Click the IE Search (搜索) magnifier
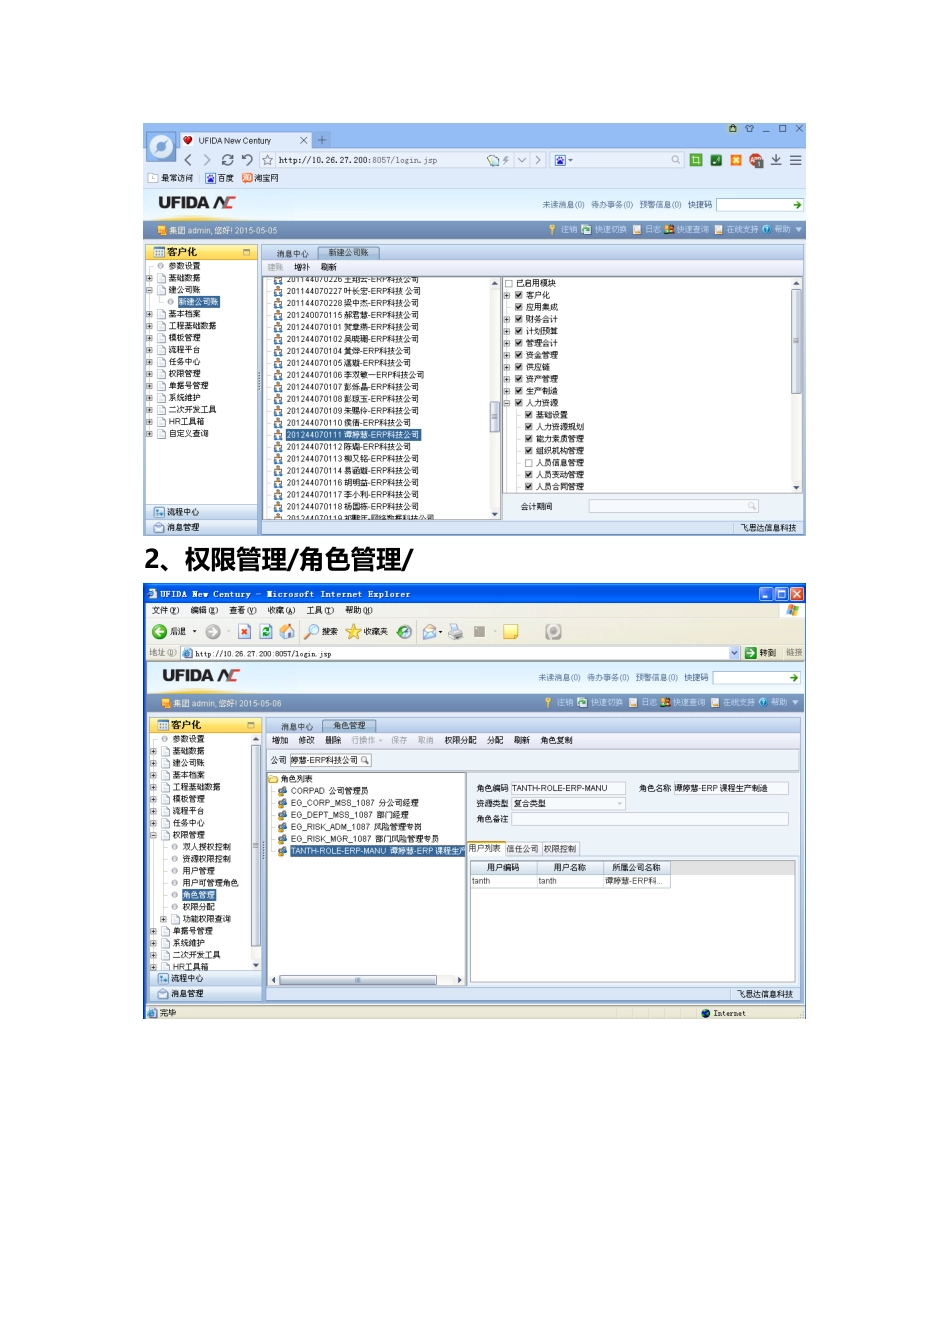 pos(321,632)
